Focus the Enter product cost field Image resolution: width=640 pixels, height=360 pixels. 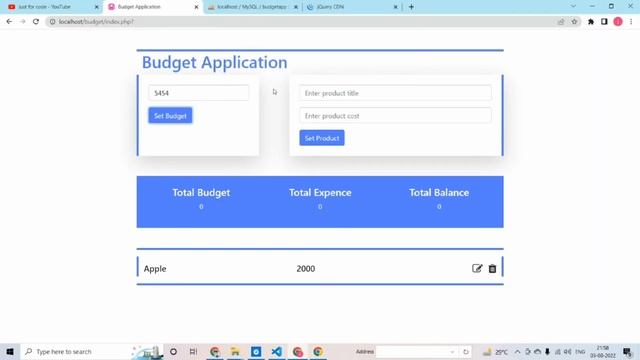[x=395, y=116]
